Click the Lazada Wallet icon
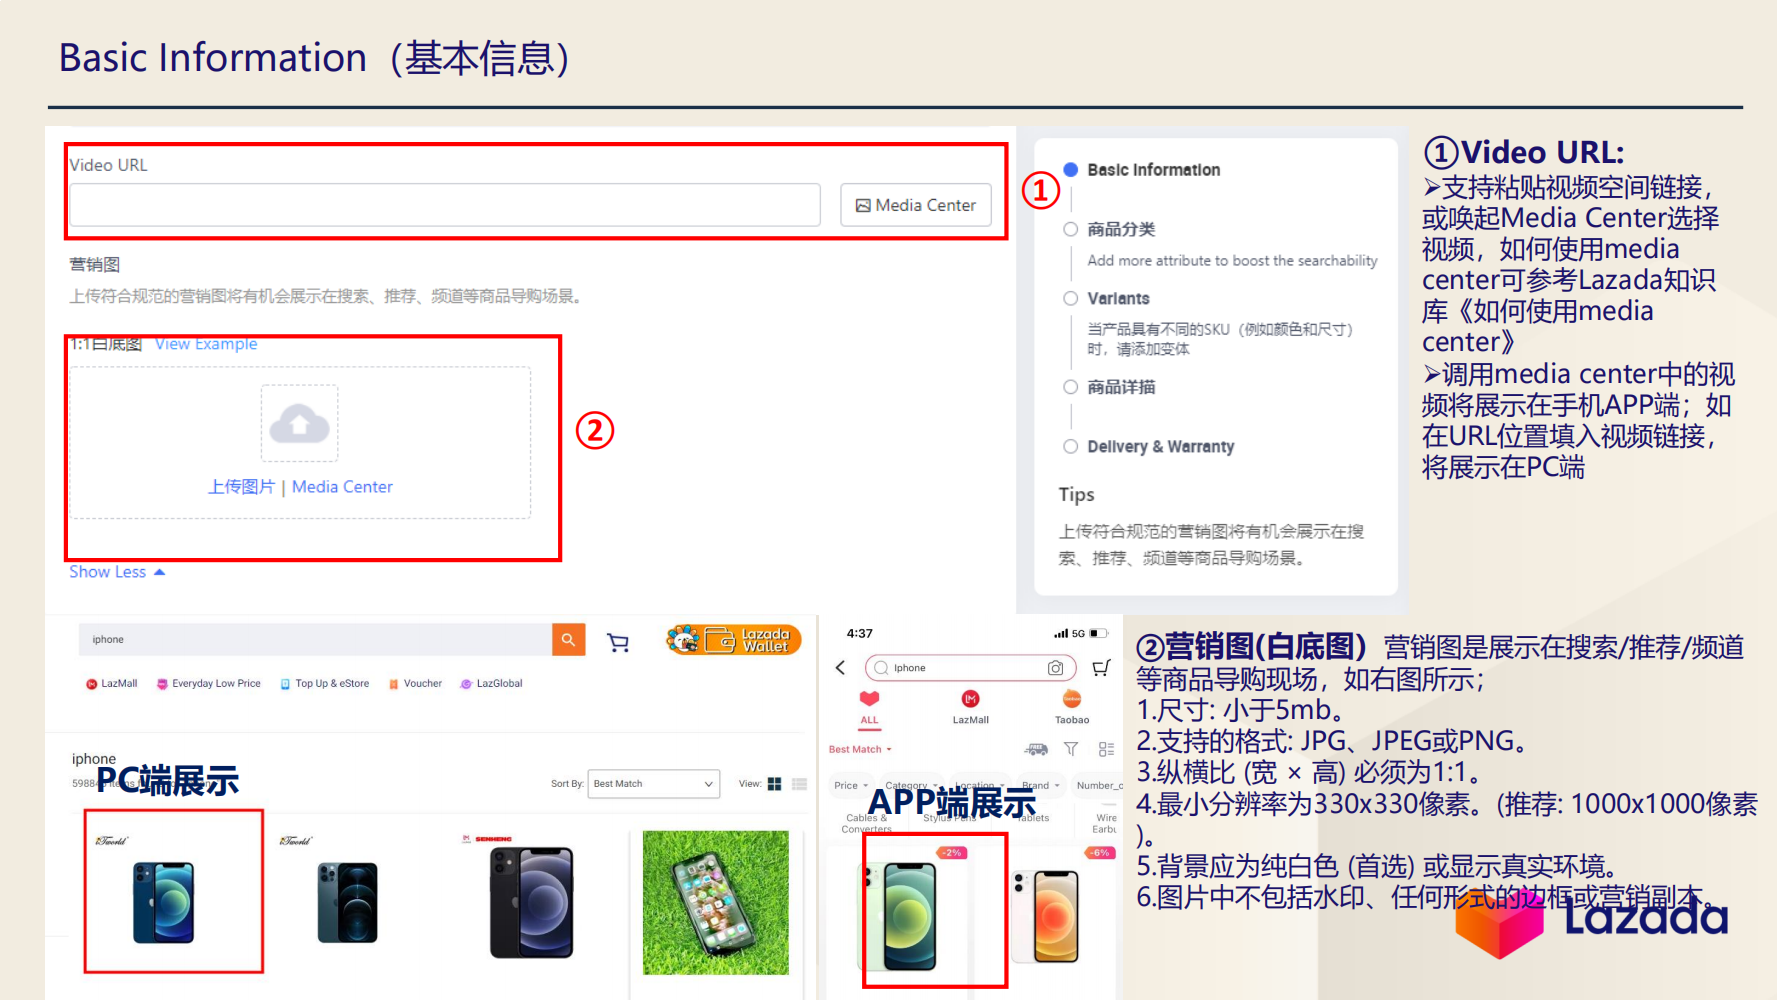 click(733, 639)
